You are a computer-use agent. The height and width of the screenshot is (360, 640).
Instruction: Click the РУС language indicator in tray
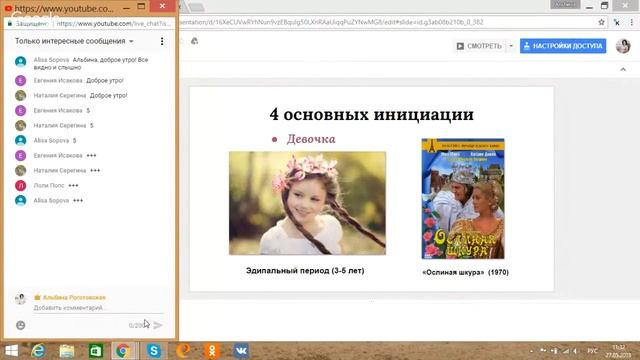592,351
